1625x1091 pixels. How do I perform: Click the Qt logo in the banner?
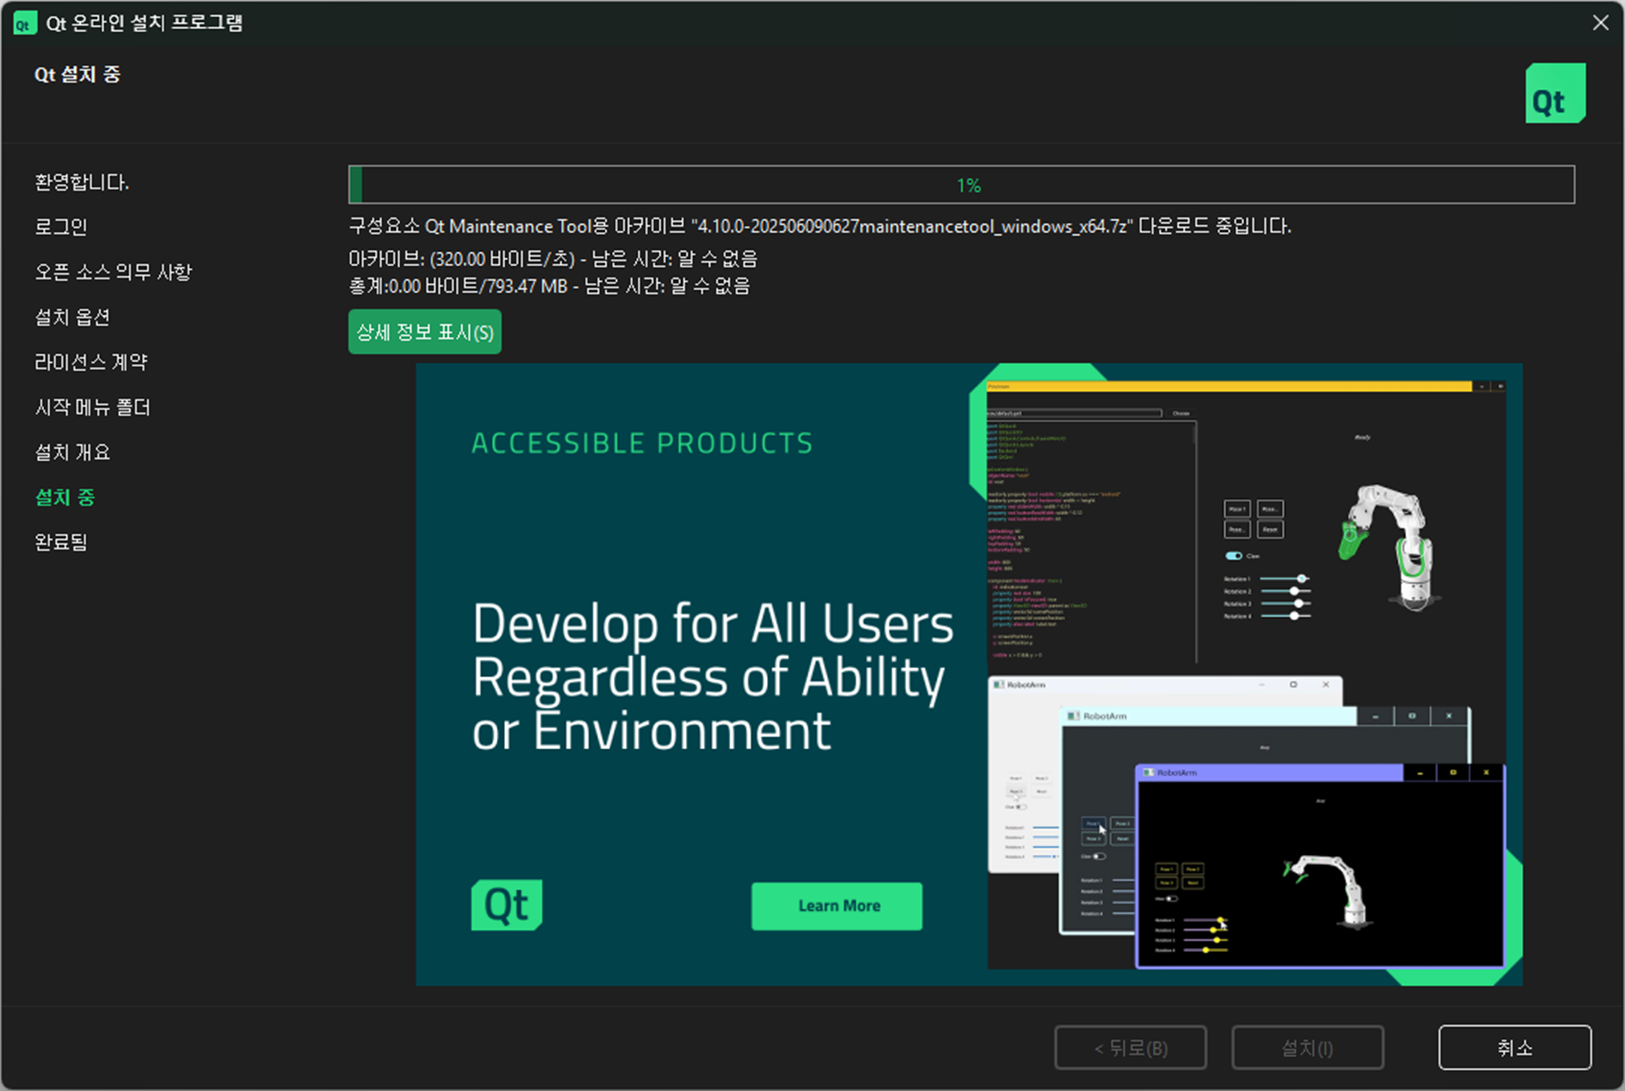pyautogui.click(x=507, y=905)
